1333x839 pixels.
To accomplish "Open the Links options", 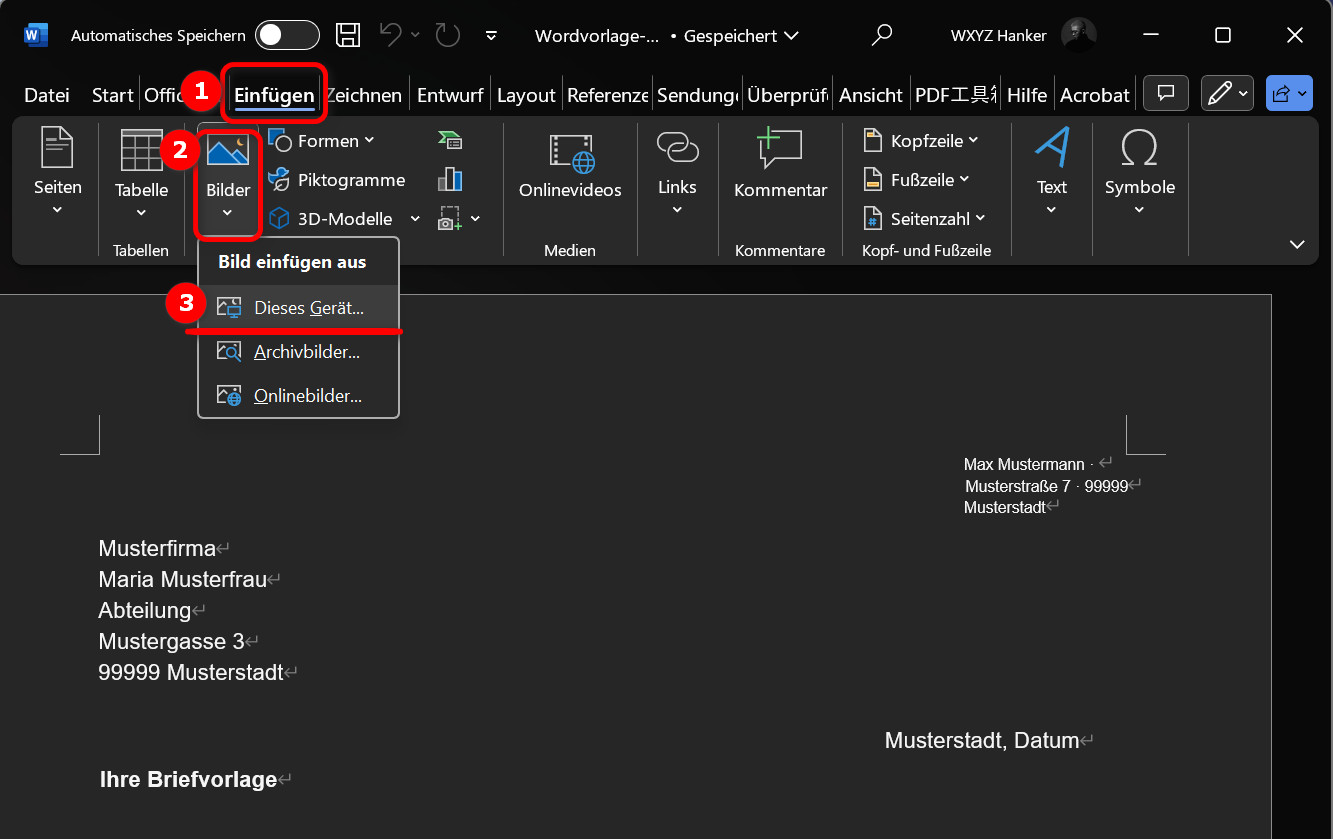I will [677, 176].
